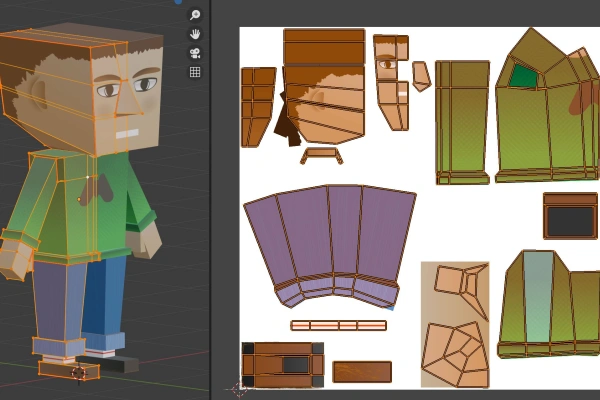Select the brown hair top UV island

click(x=324, y=46)
